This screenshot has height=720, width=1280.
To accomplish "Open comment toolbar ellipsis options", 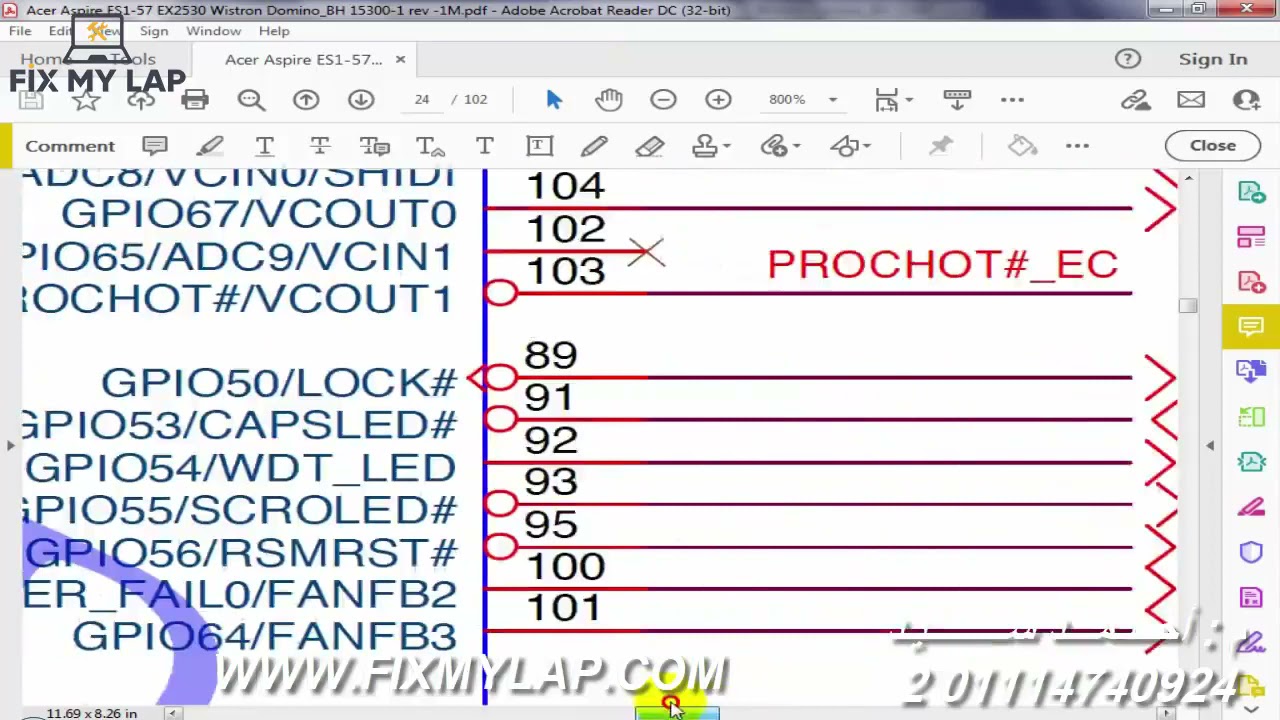I will 1077,146.
